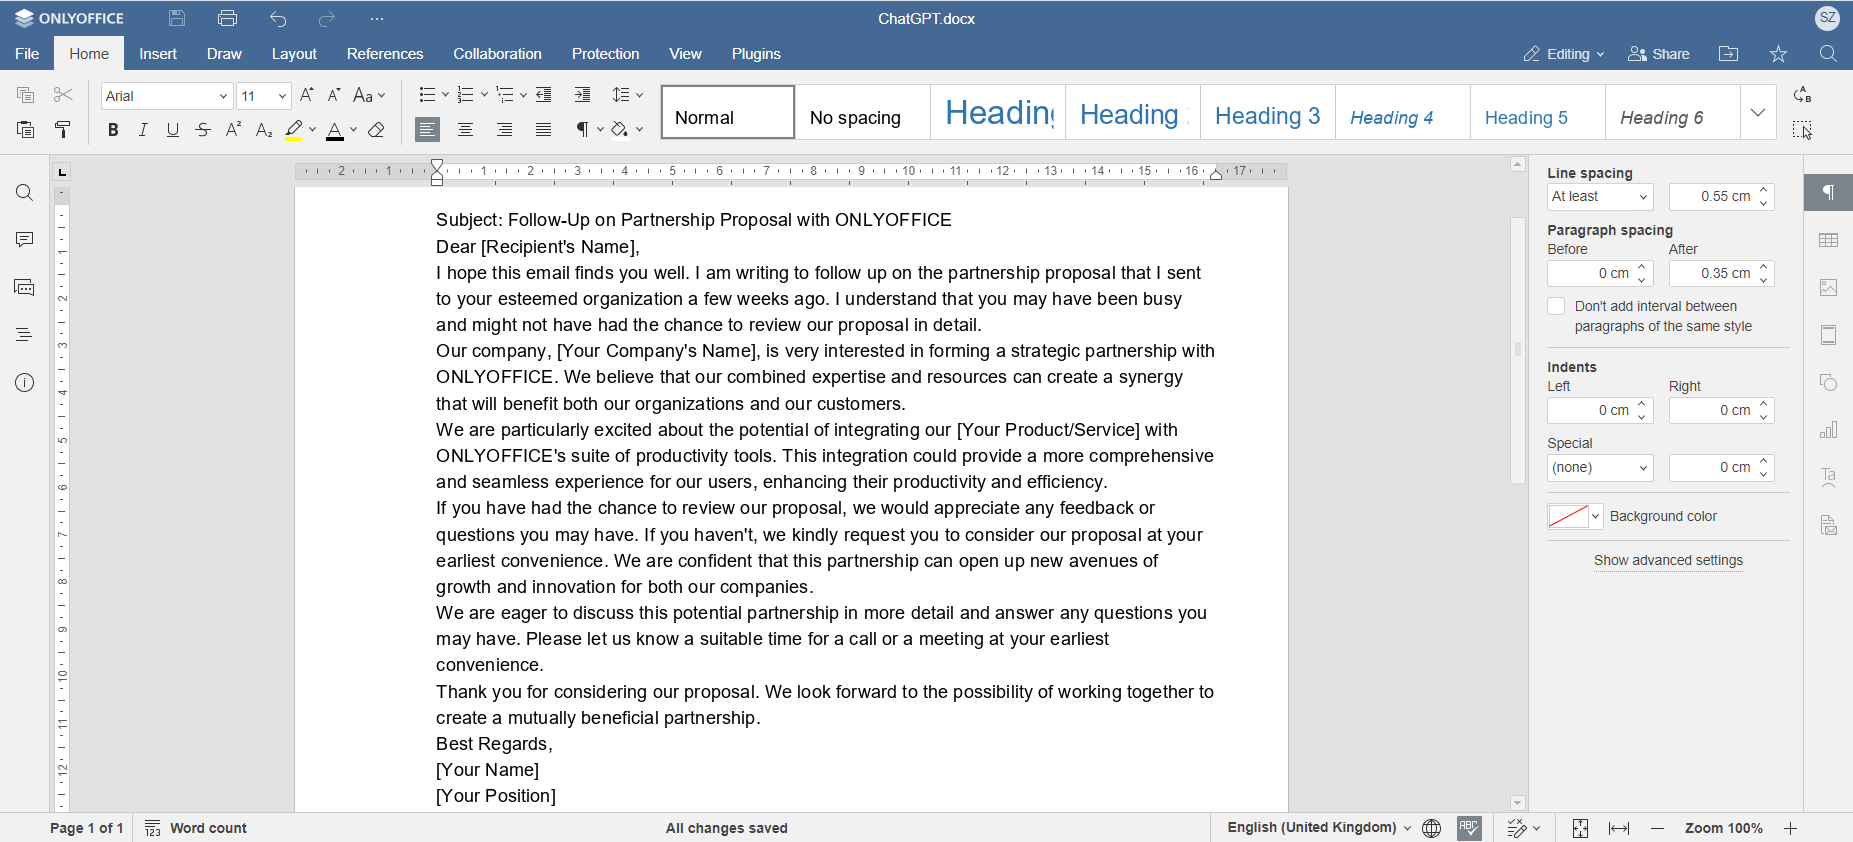Expand the paragraph styles gallery
This screenshot has height=842, width=1853.
pos(1758,112)
